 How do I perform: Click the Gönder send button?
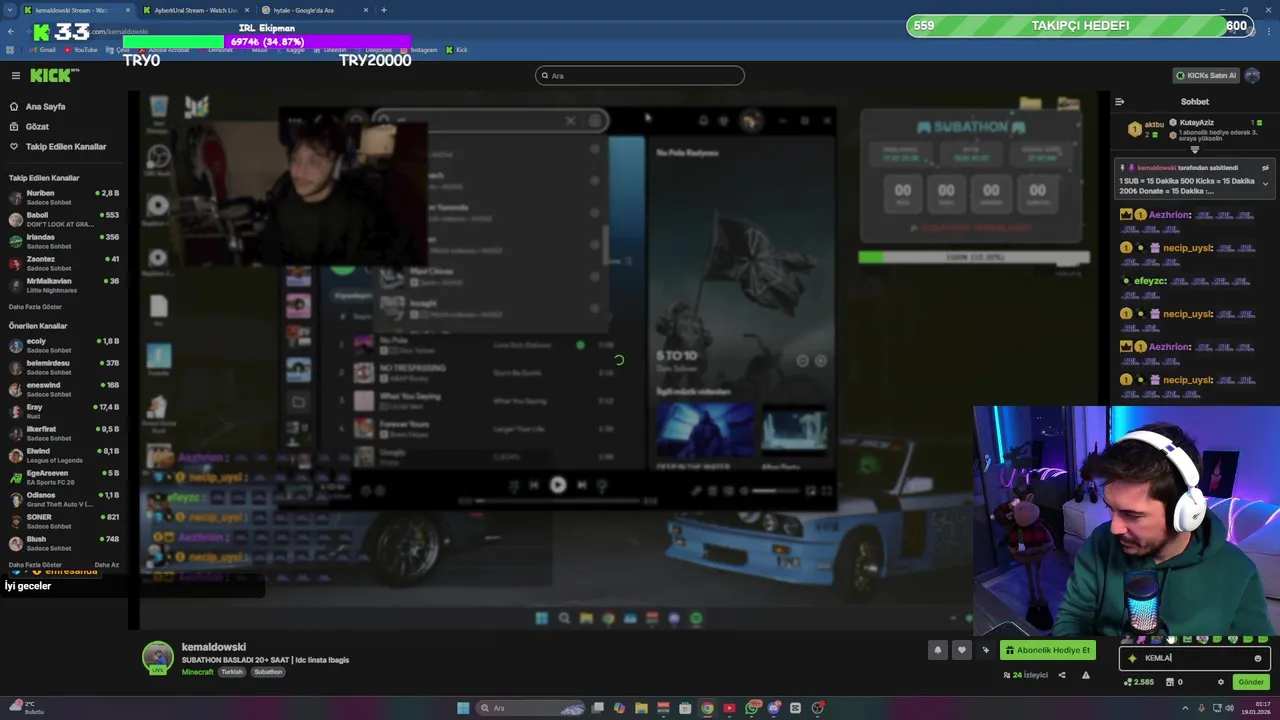click(x=1251, y=682)
